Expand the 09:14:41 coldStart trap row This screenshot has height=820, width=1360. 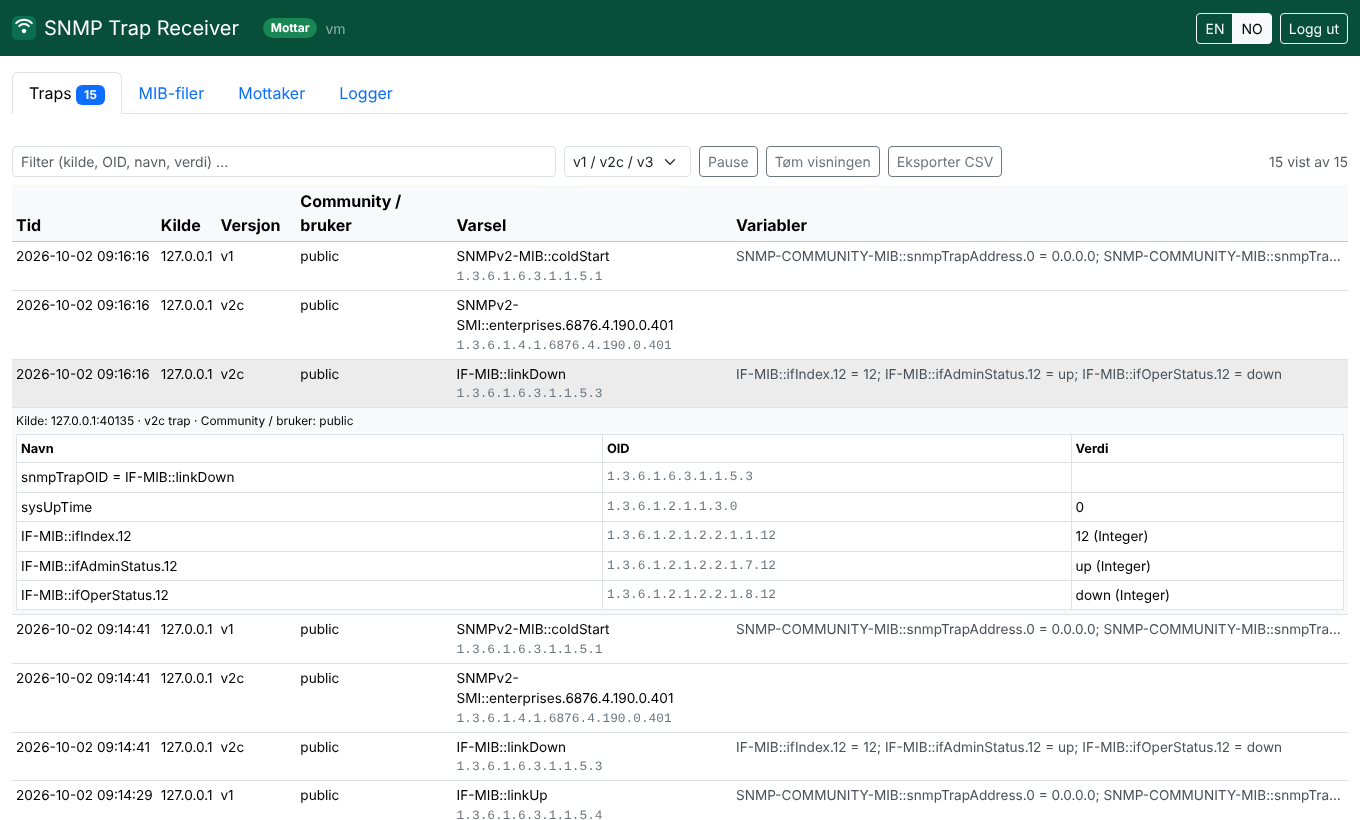[680, 639]
